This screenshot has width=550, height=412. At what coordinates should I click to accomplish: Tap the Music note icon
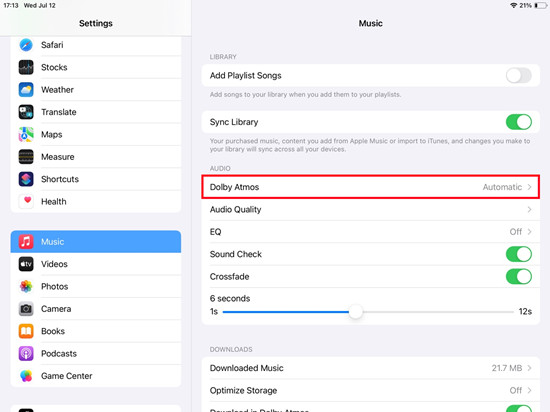click(26, 242)
